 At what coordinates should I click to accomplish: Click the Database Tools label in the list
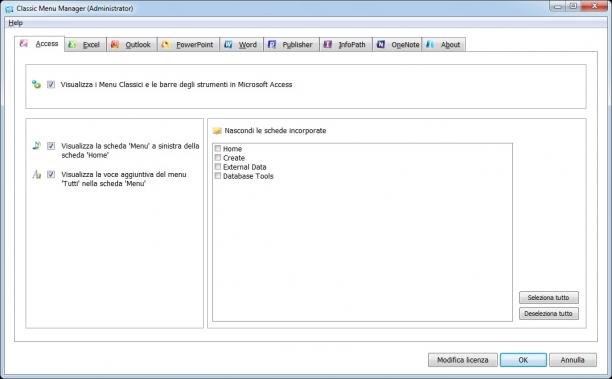tap(248, 176)
